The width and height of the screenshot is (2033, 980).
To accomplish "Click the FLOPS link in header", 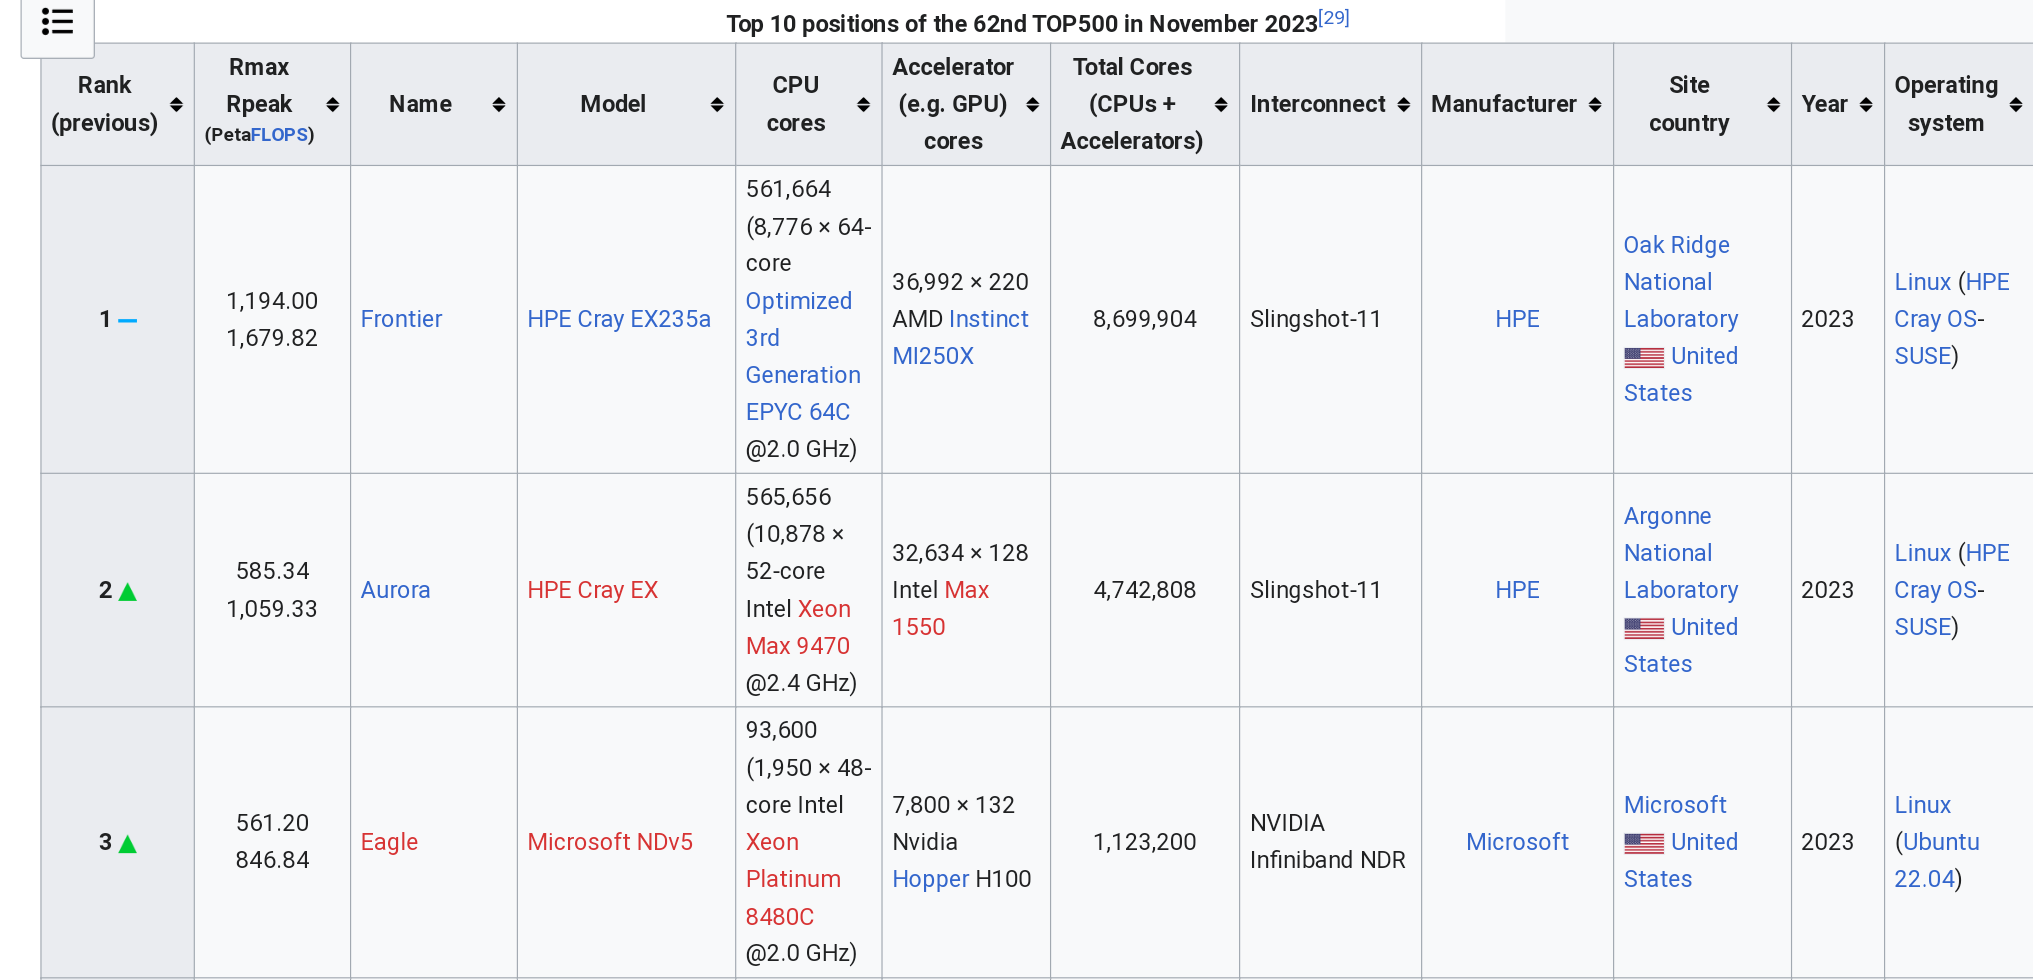I will point(279,135).
